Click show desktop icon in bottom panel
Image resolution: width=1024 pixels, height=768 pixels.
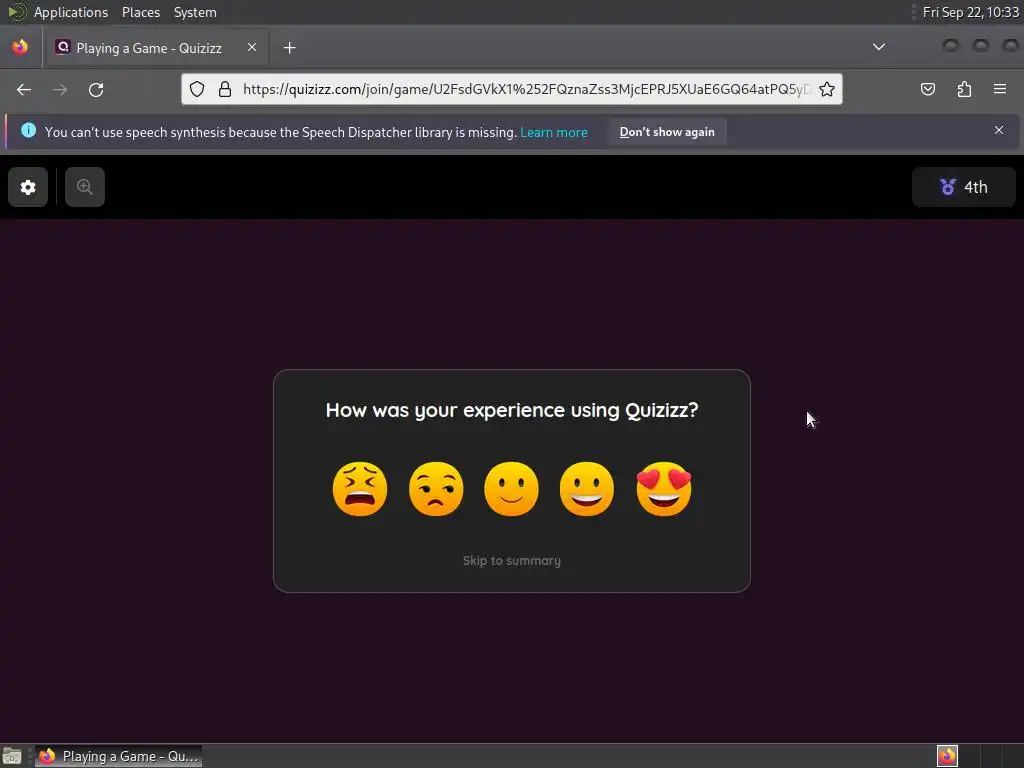point(12,756)
